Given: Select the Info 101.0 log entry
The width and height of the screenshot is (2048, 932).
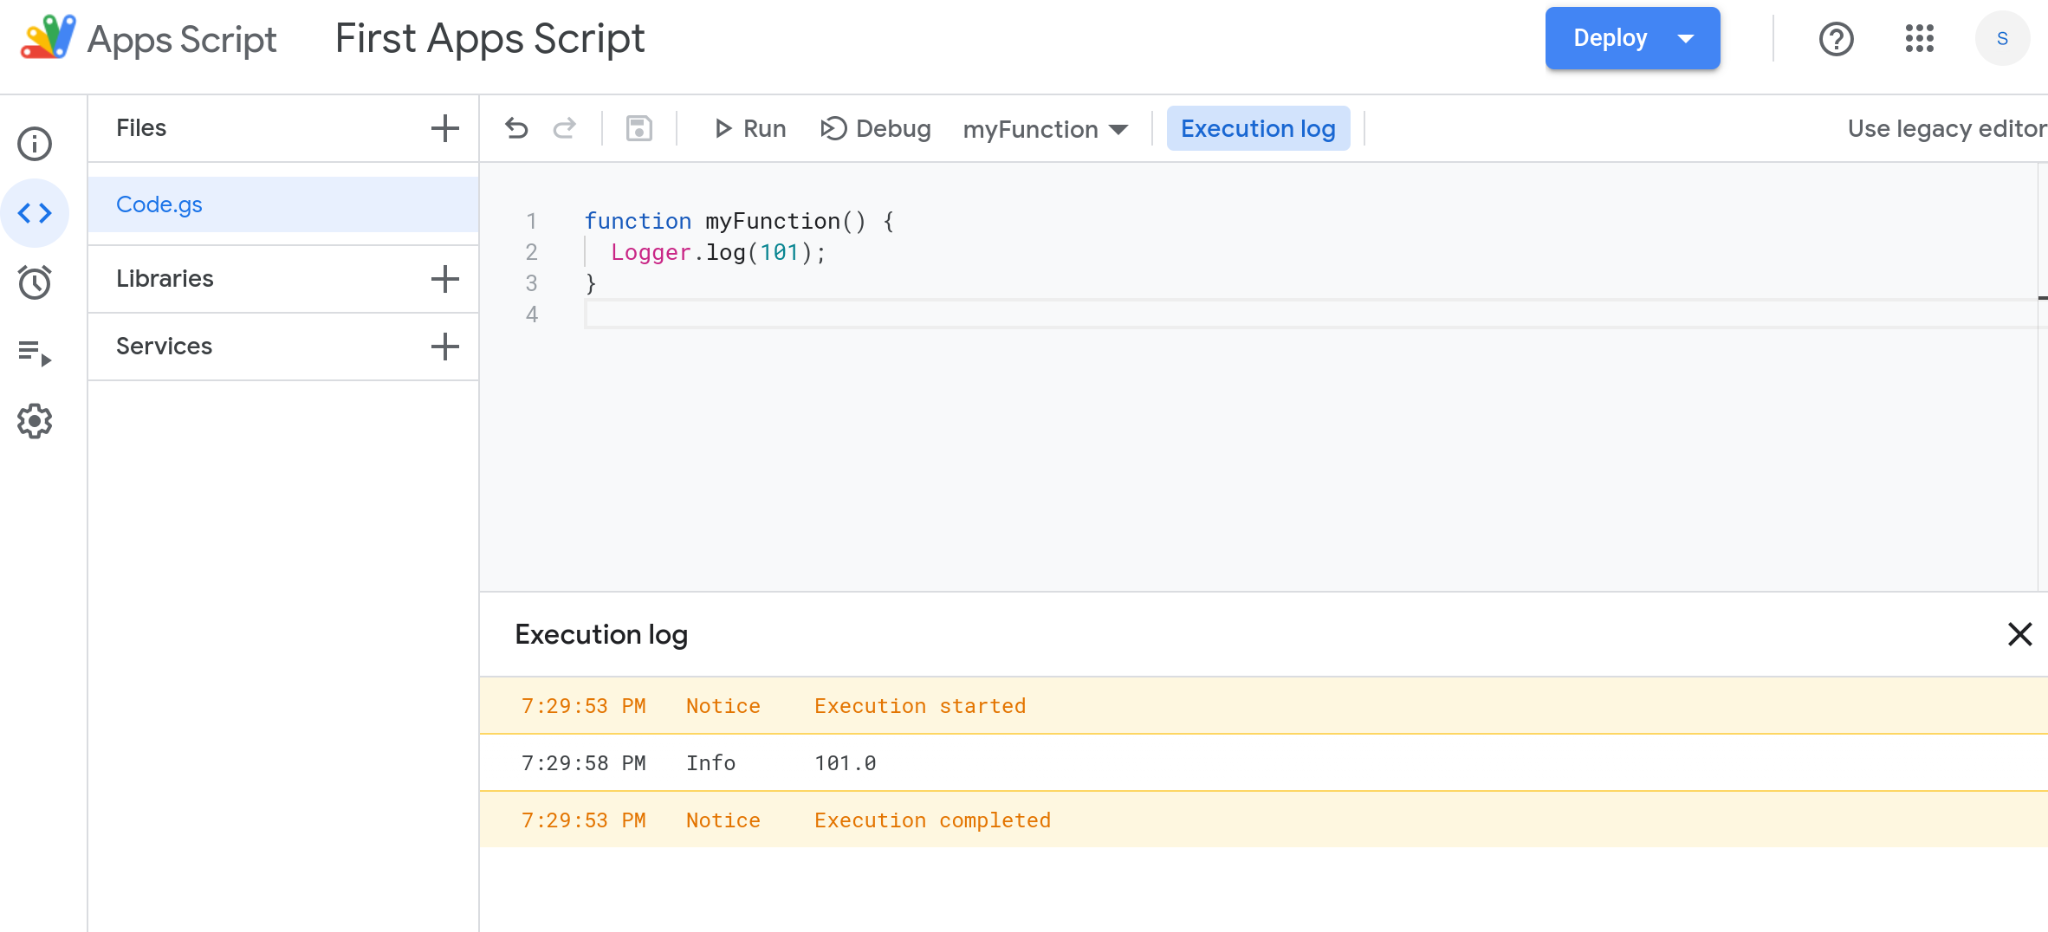Looking at the screenshot, I should [x=1264, y=763].
